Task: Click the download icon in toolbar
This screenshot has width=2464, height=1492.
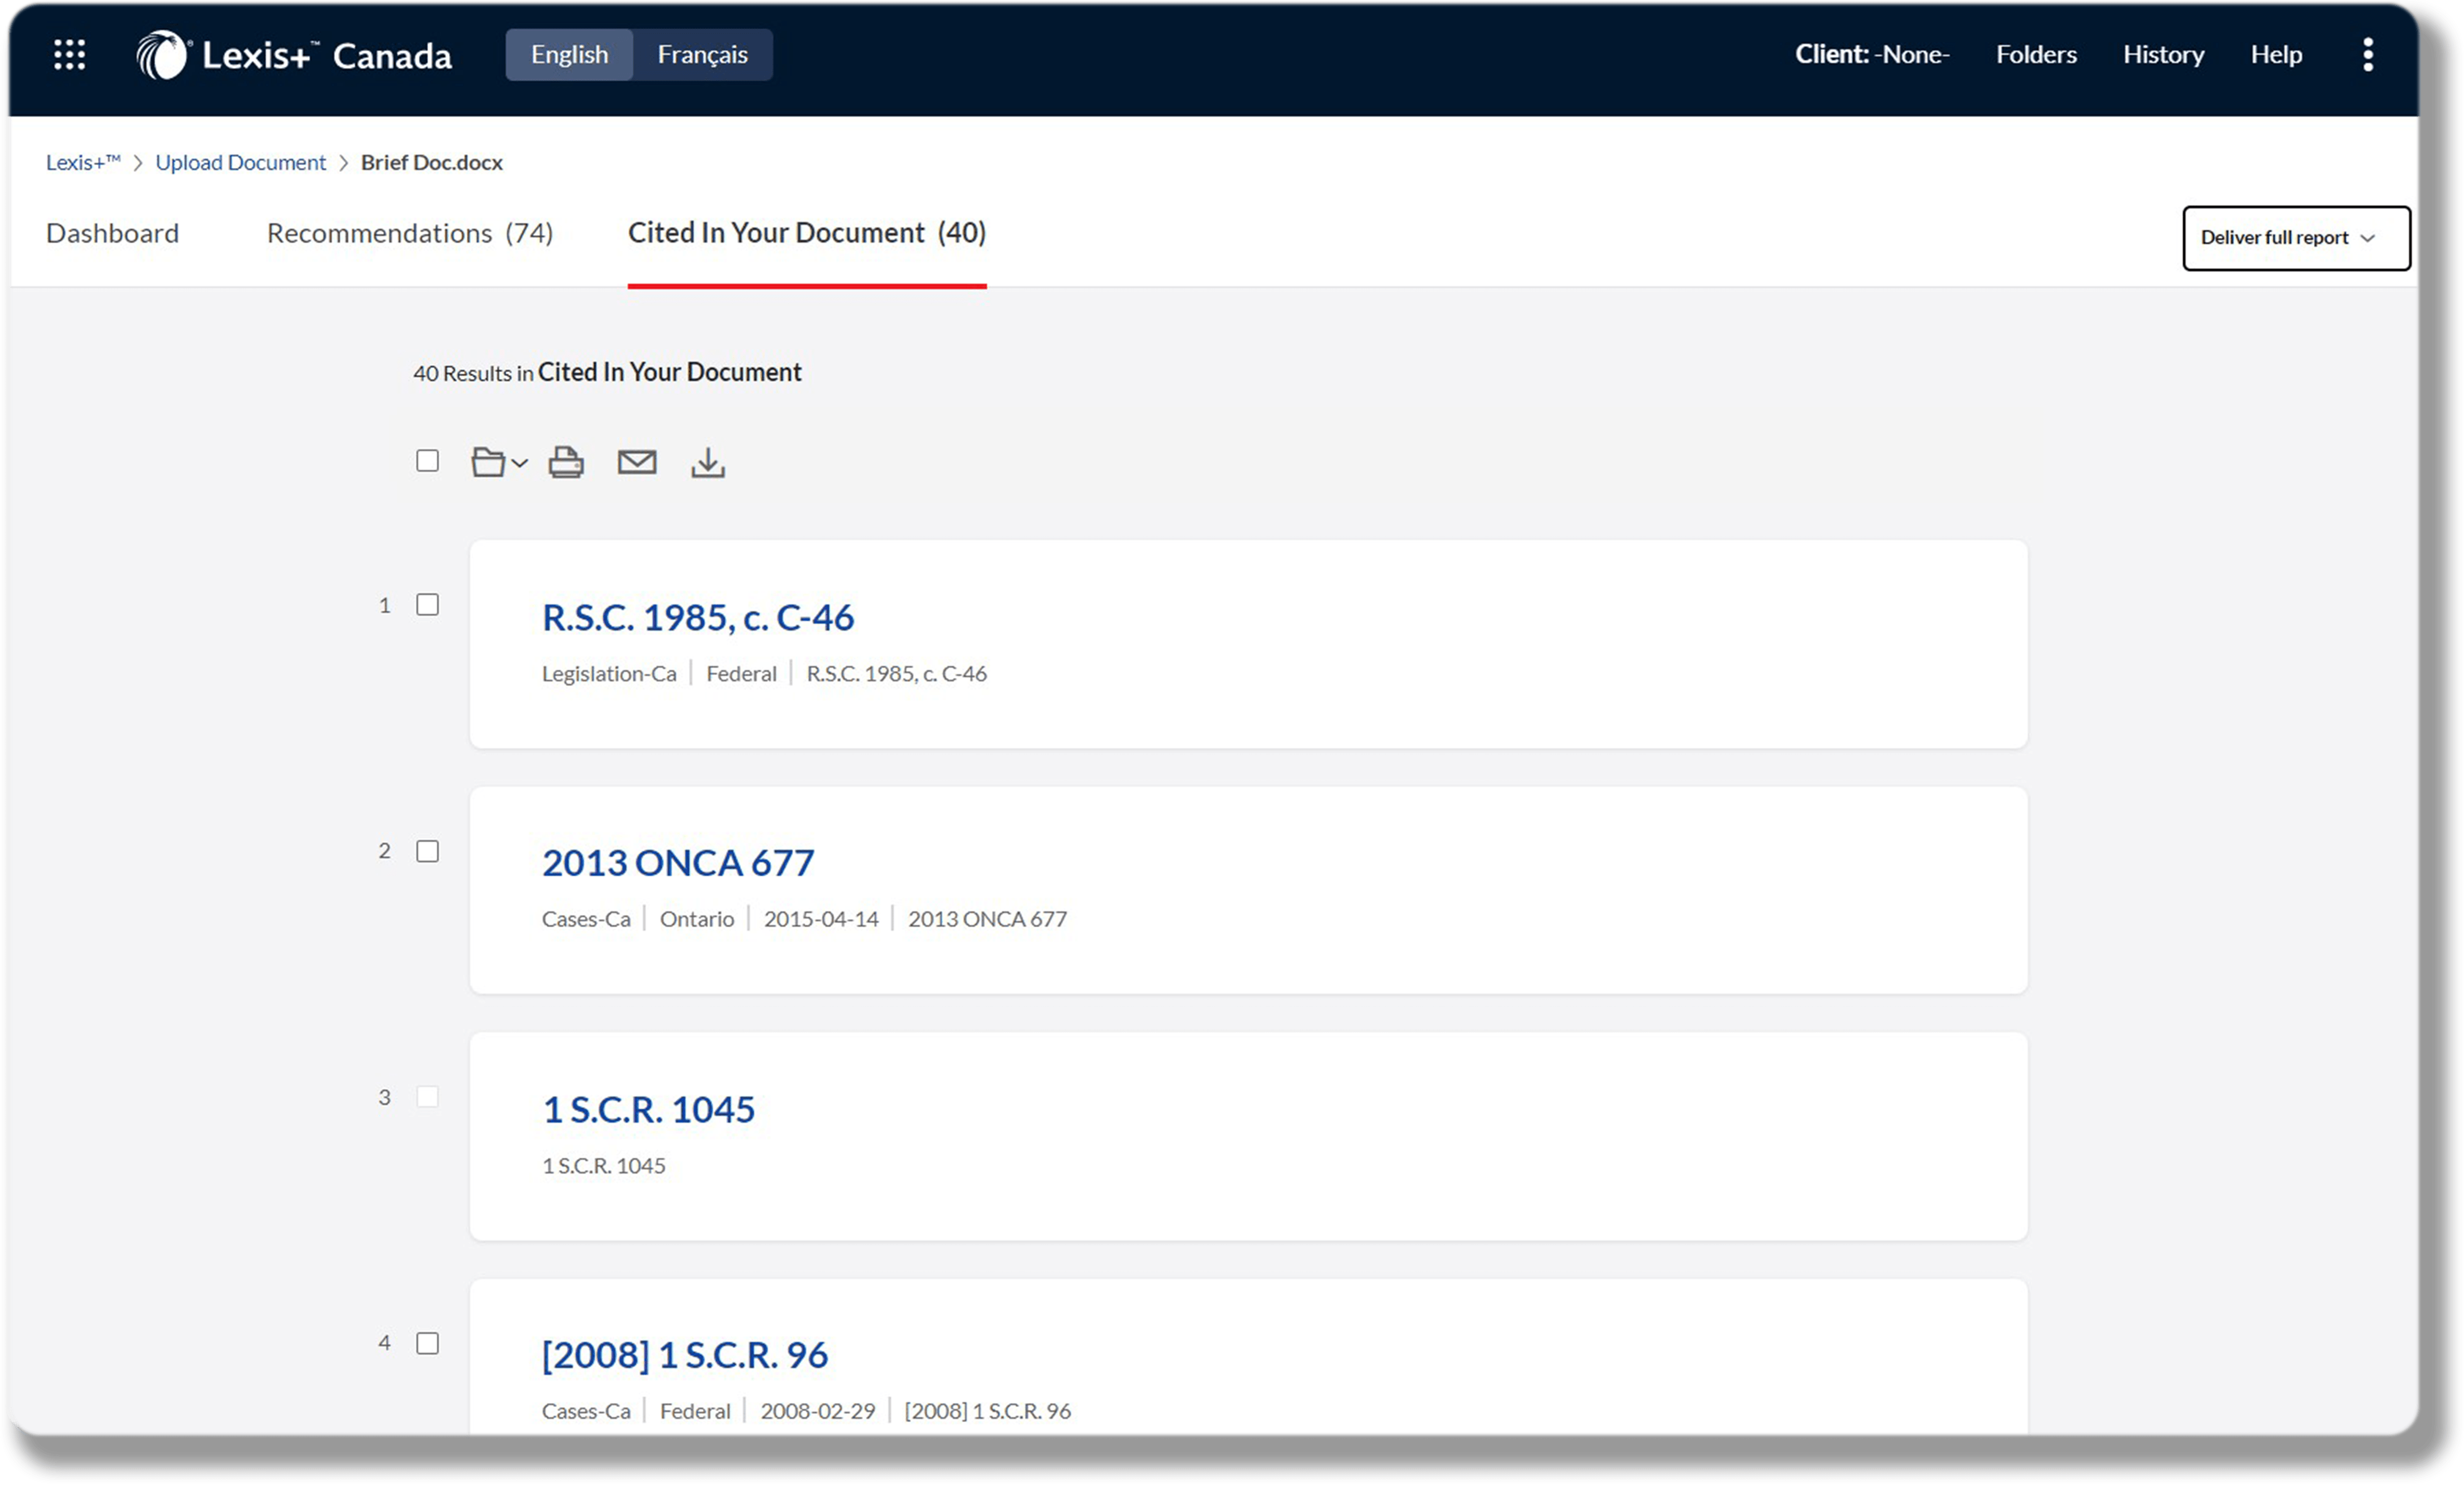Action: 708,462
